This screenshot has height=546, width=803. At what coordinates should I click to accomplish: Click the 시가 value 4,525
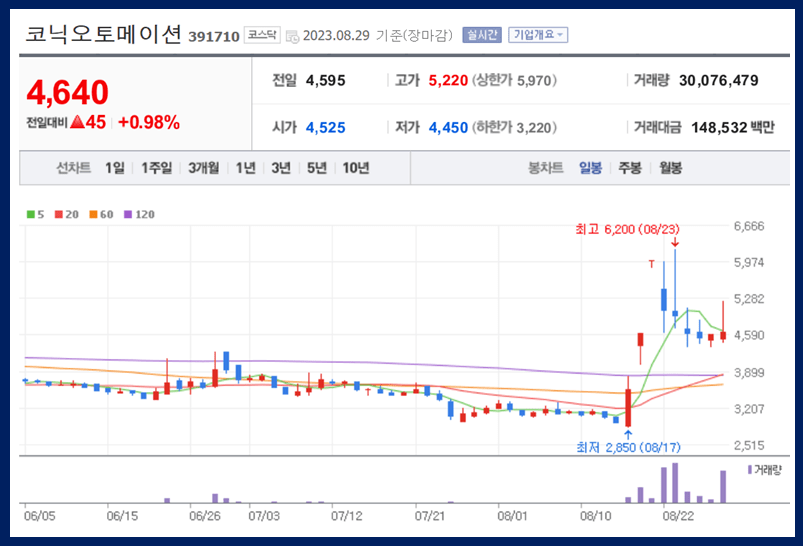[326, 128]
